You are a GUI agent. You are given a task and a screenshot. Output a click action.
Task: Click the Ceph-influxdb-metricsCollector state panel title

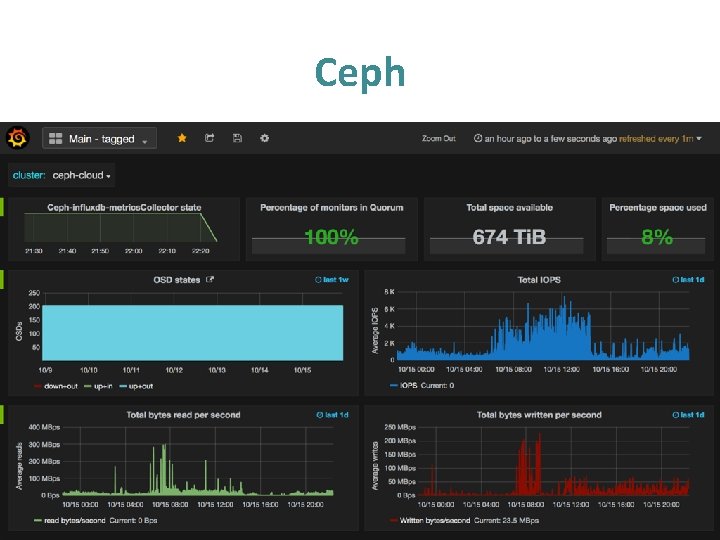click(124, 208)
